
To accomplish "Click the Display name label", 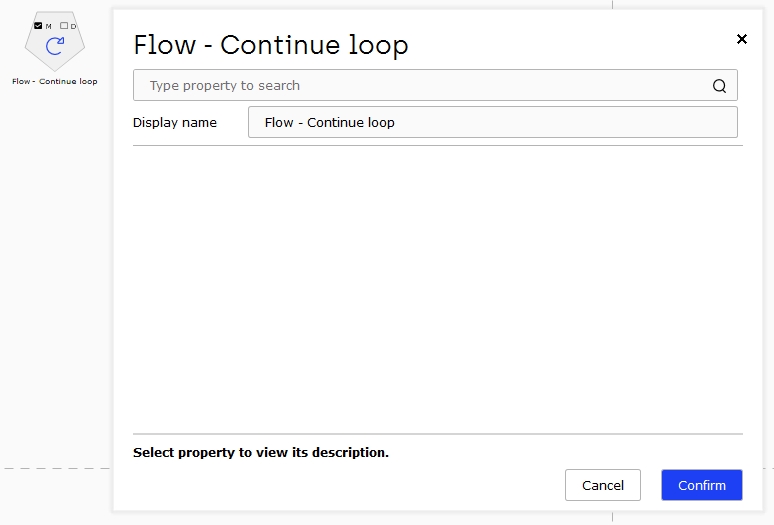I will pos(175,122).
